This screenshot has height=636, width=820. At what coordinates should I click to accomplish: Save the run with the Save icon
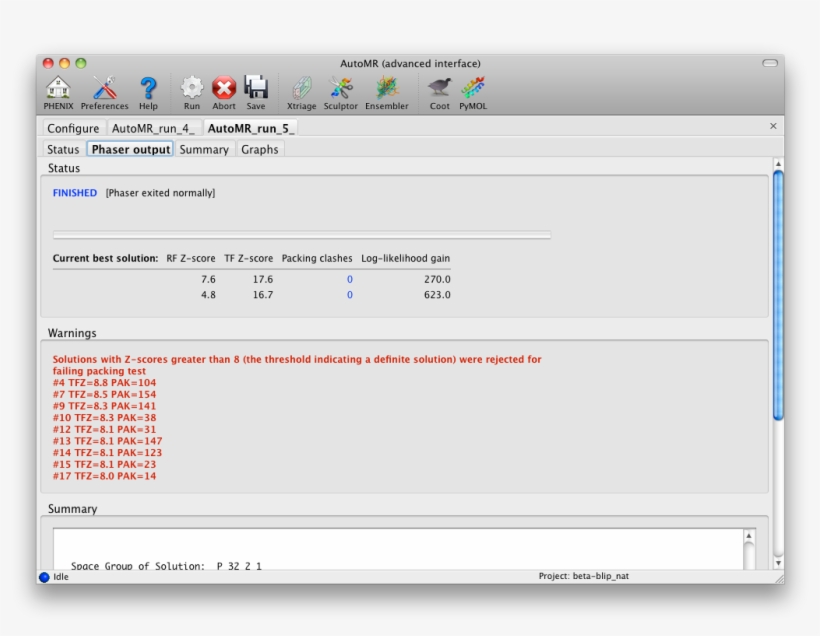255,87
